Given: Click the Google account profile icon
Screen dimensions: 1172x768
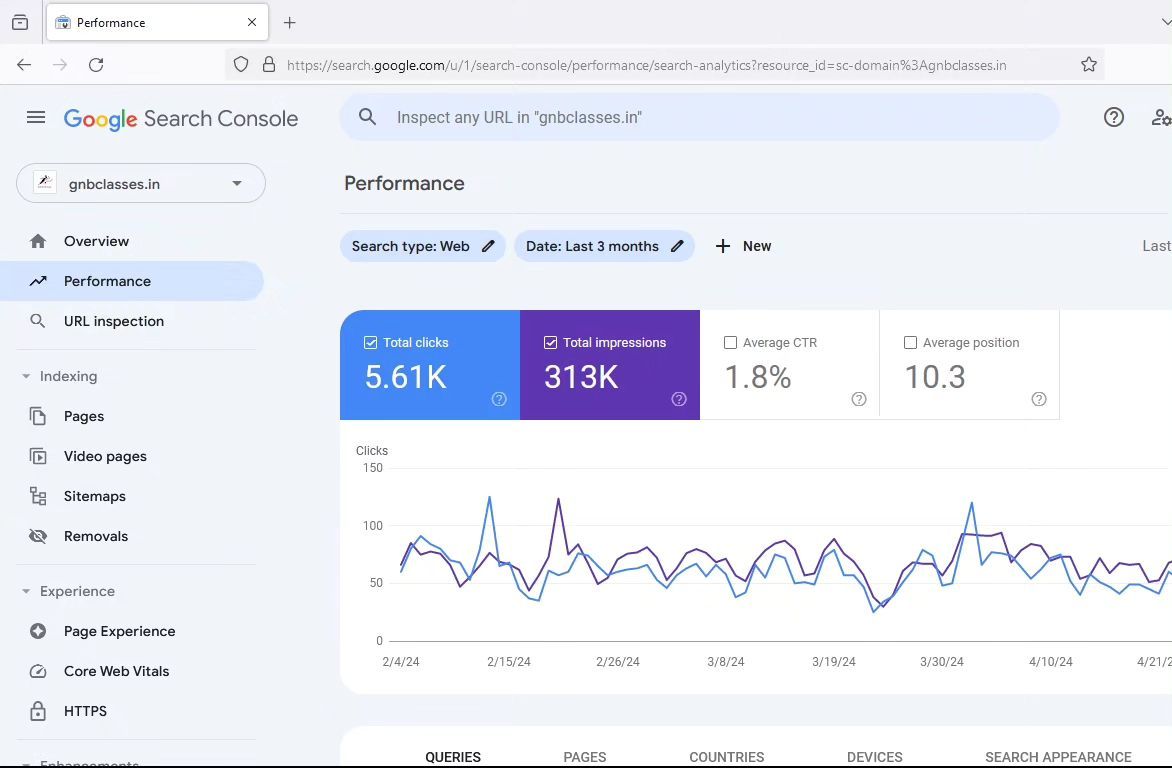Looking at the screenshot, I should coord(1160,117).
